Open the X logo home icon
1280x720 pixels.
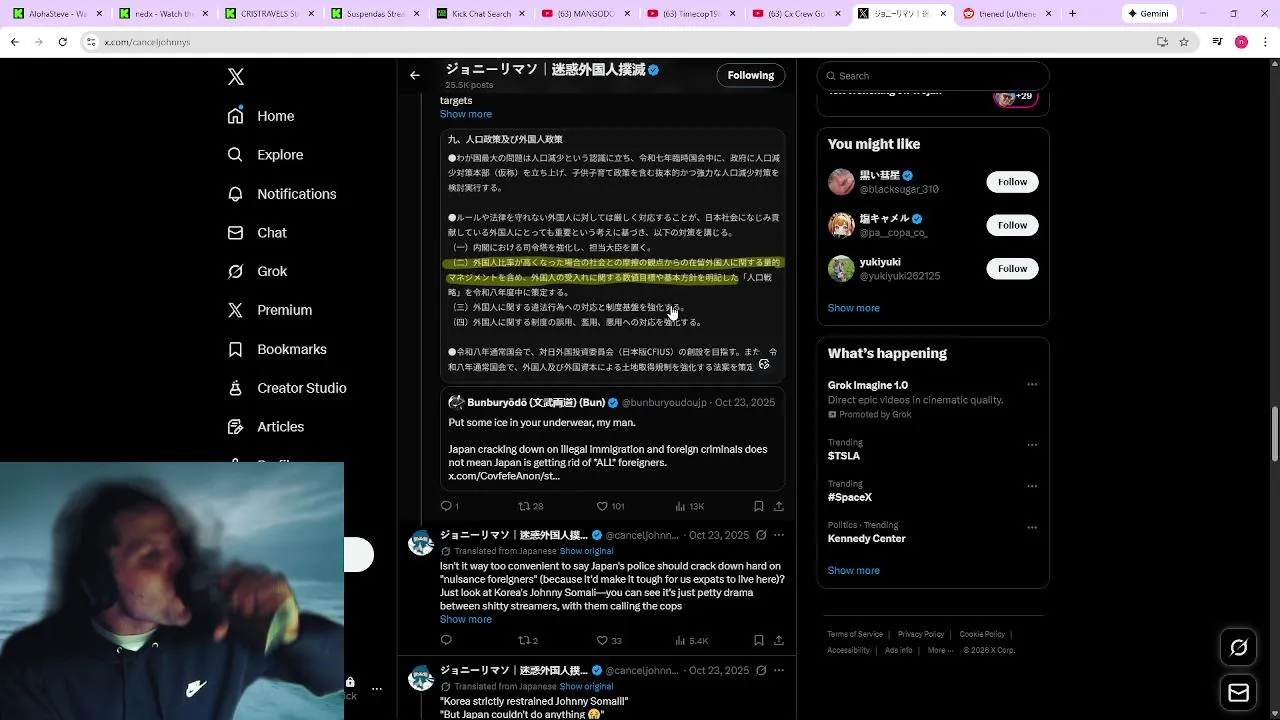(x=236, y=77)
